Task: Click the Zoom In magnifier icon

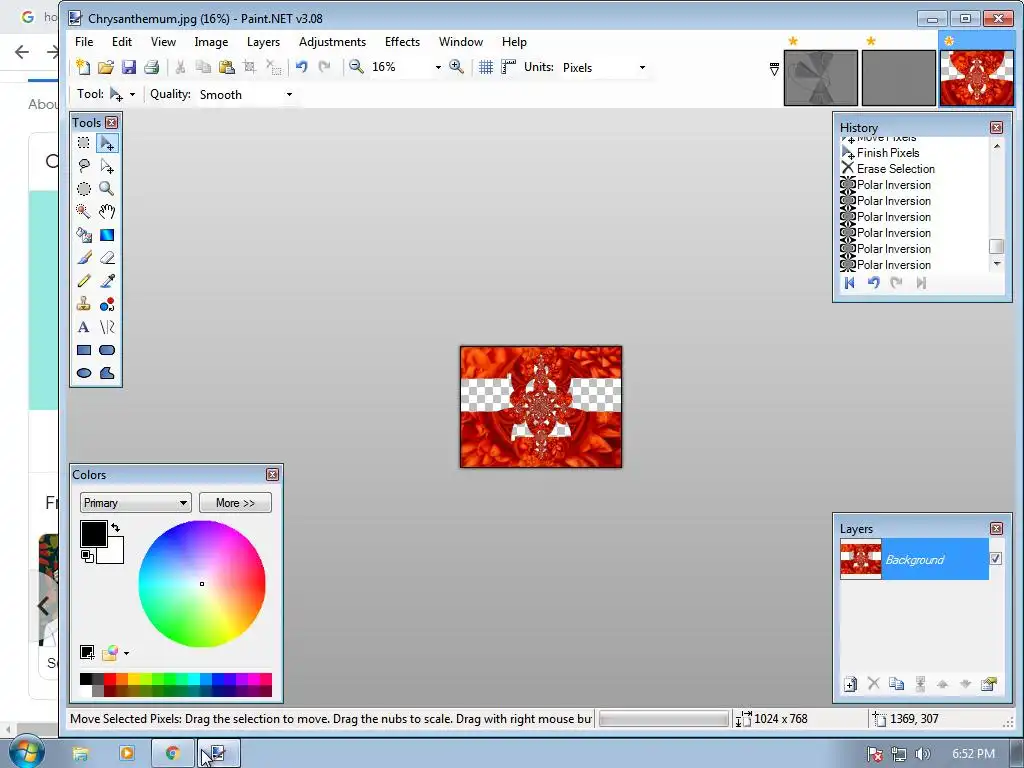Action: [456, 67]
